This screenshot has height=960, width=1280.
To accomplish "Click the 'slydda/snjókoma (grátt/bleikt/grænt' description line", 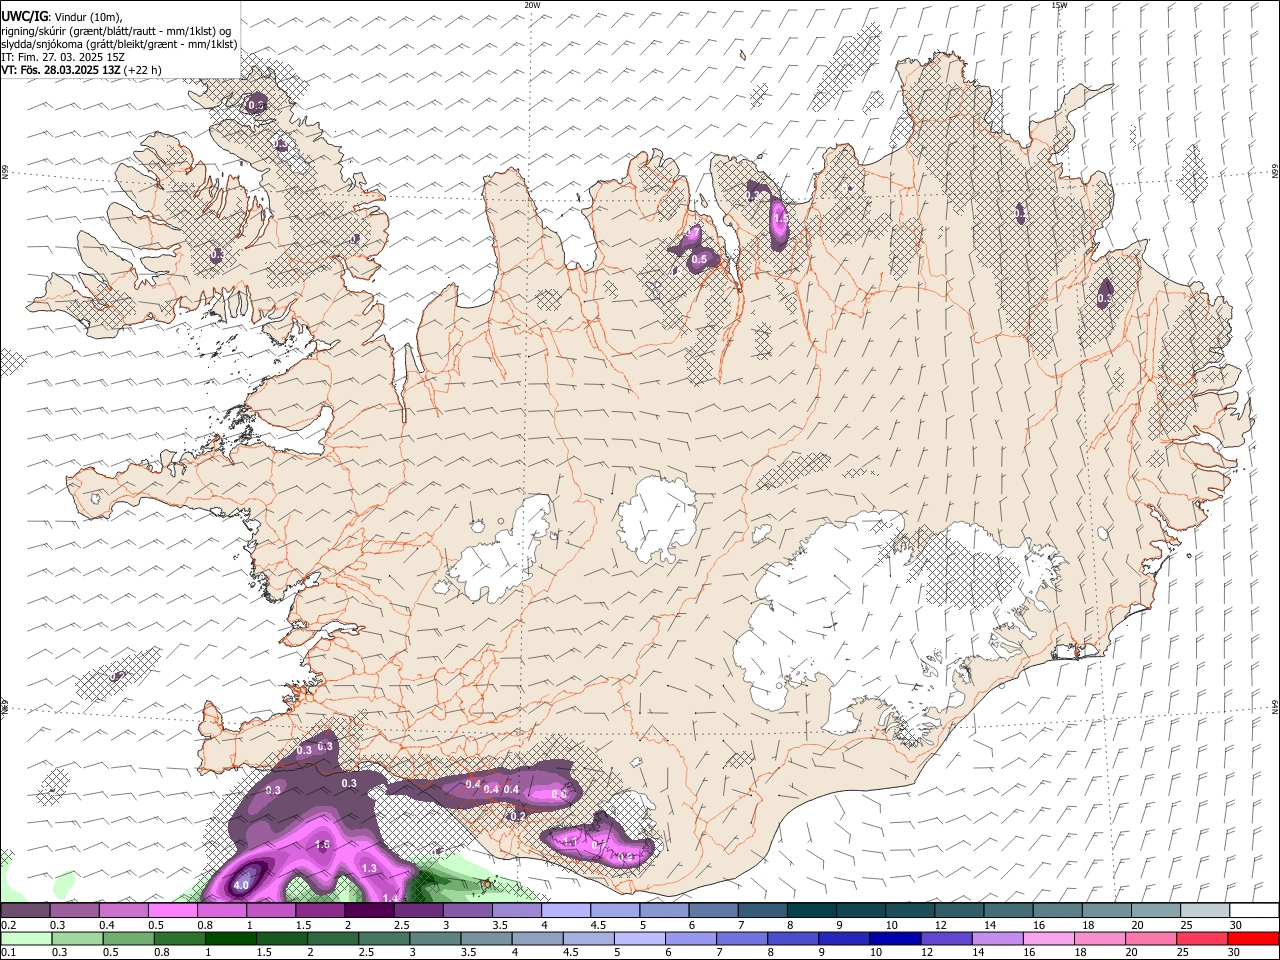I will pos(119,44).
